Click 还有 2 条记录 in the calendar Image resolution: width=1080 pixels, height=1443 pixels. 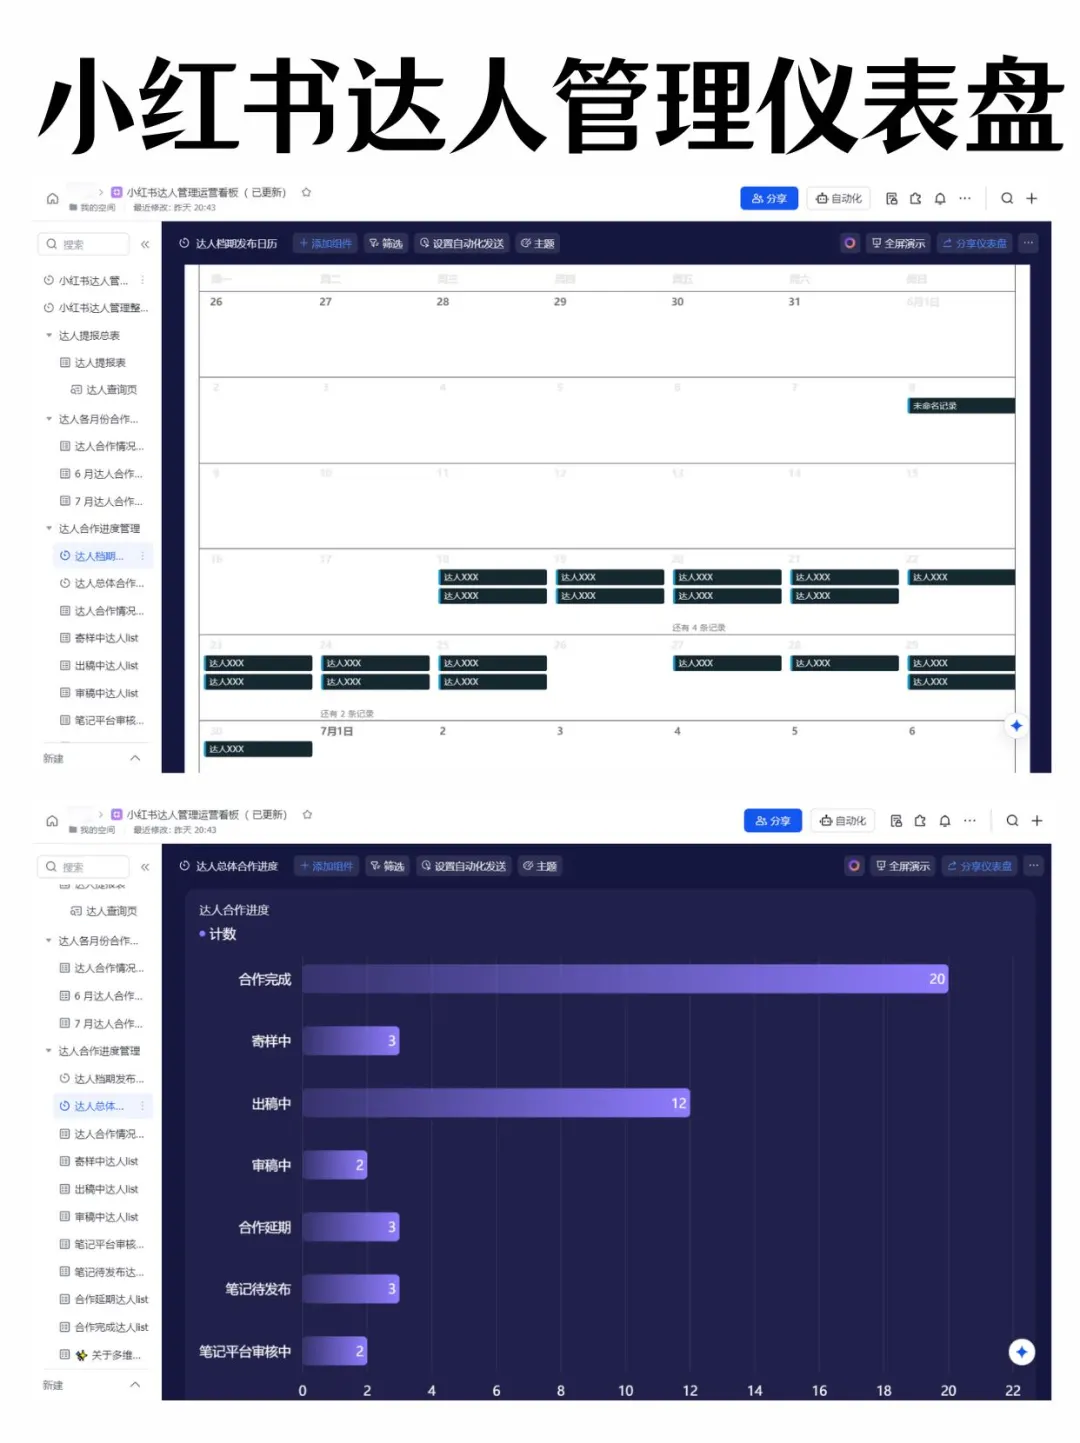pyautogui.click(x=347, y=714)
